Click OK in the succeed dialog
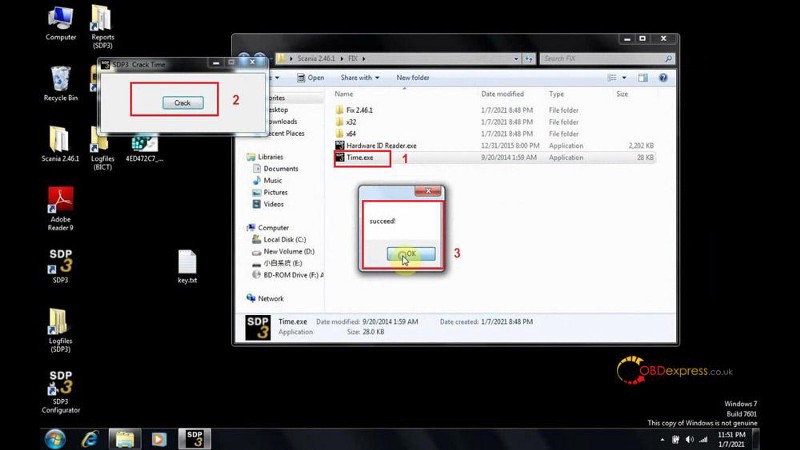 (x=411, y=254)
